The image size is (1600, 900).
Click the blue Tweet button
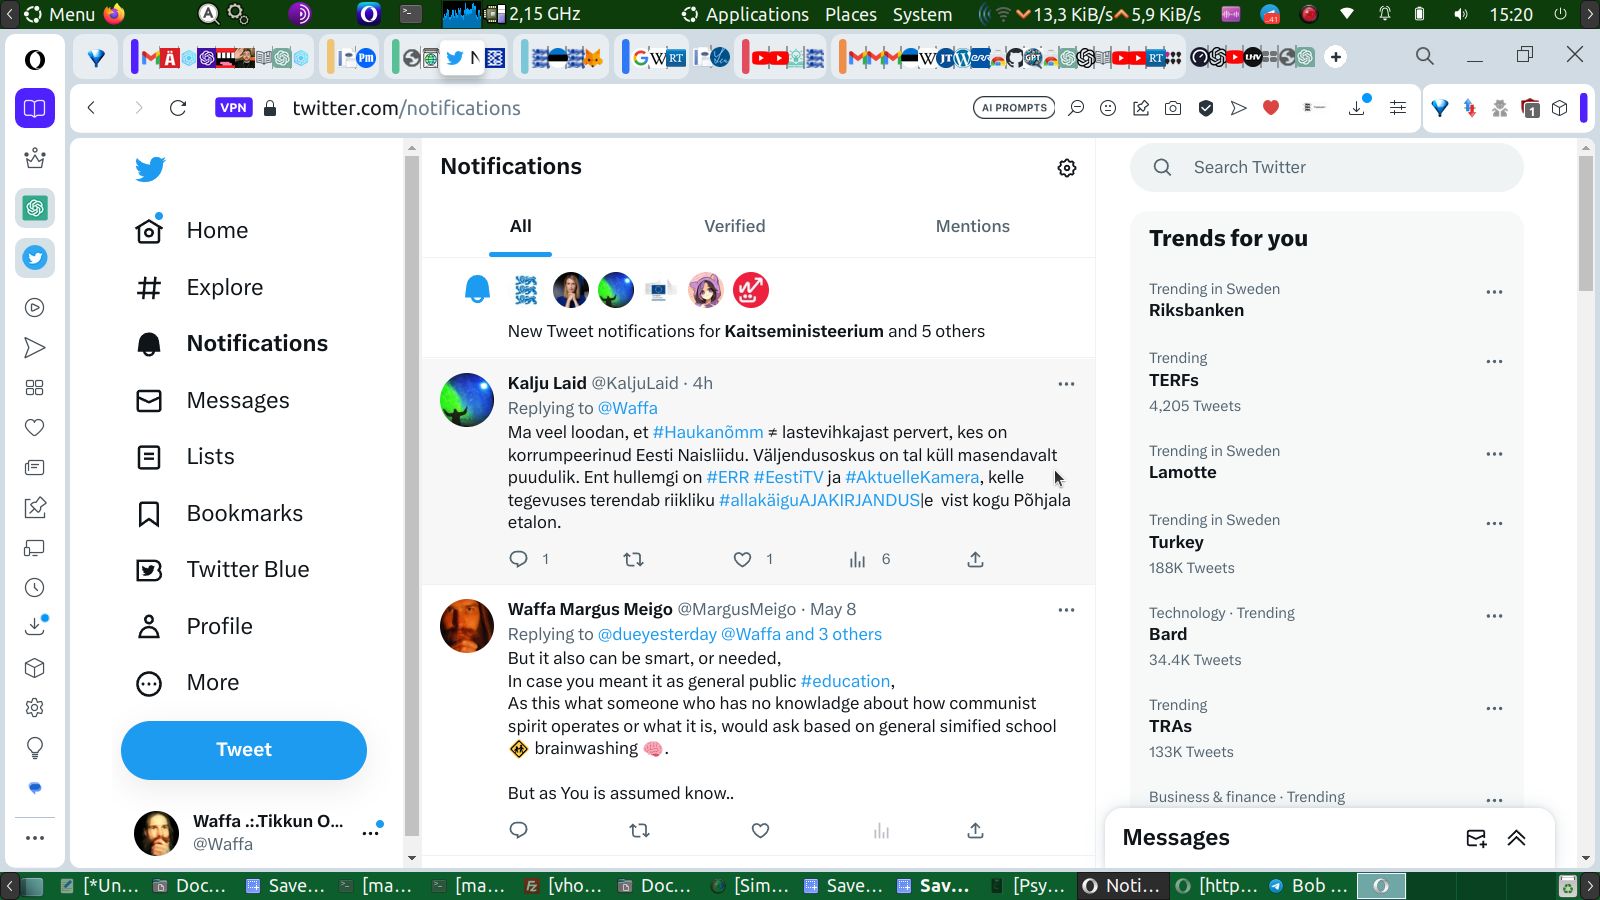pyautogui.click(x=244, y=750)
